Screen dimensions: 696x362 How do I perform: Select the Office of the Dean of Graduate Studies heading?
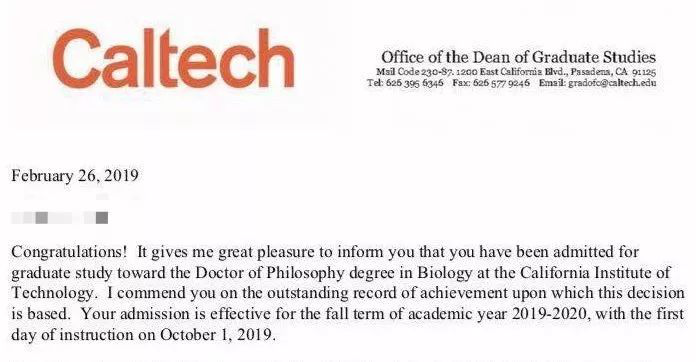click(x=518, y=57)
